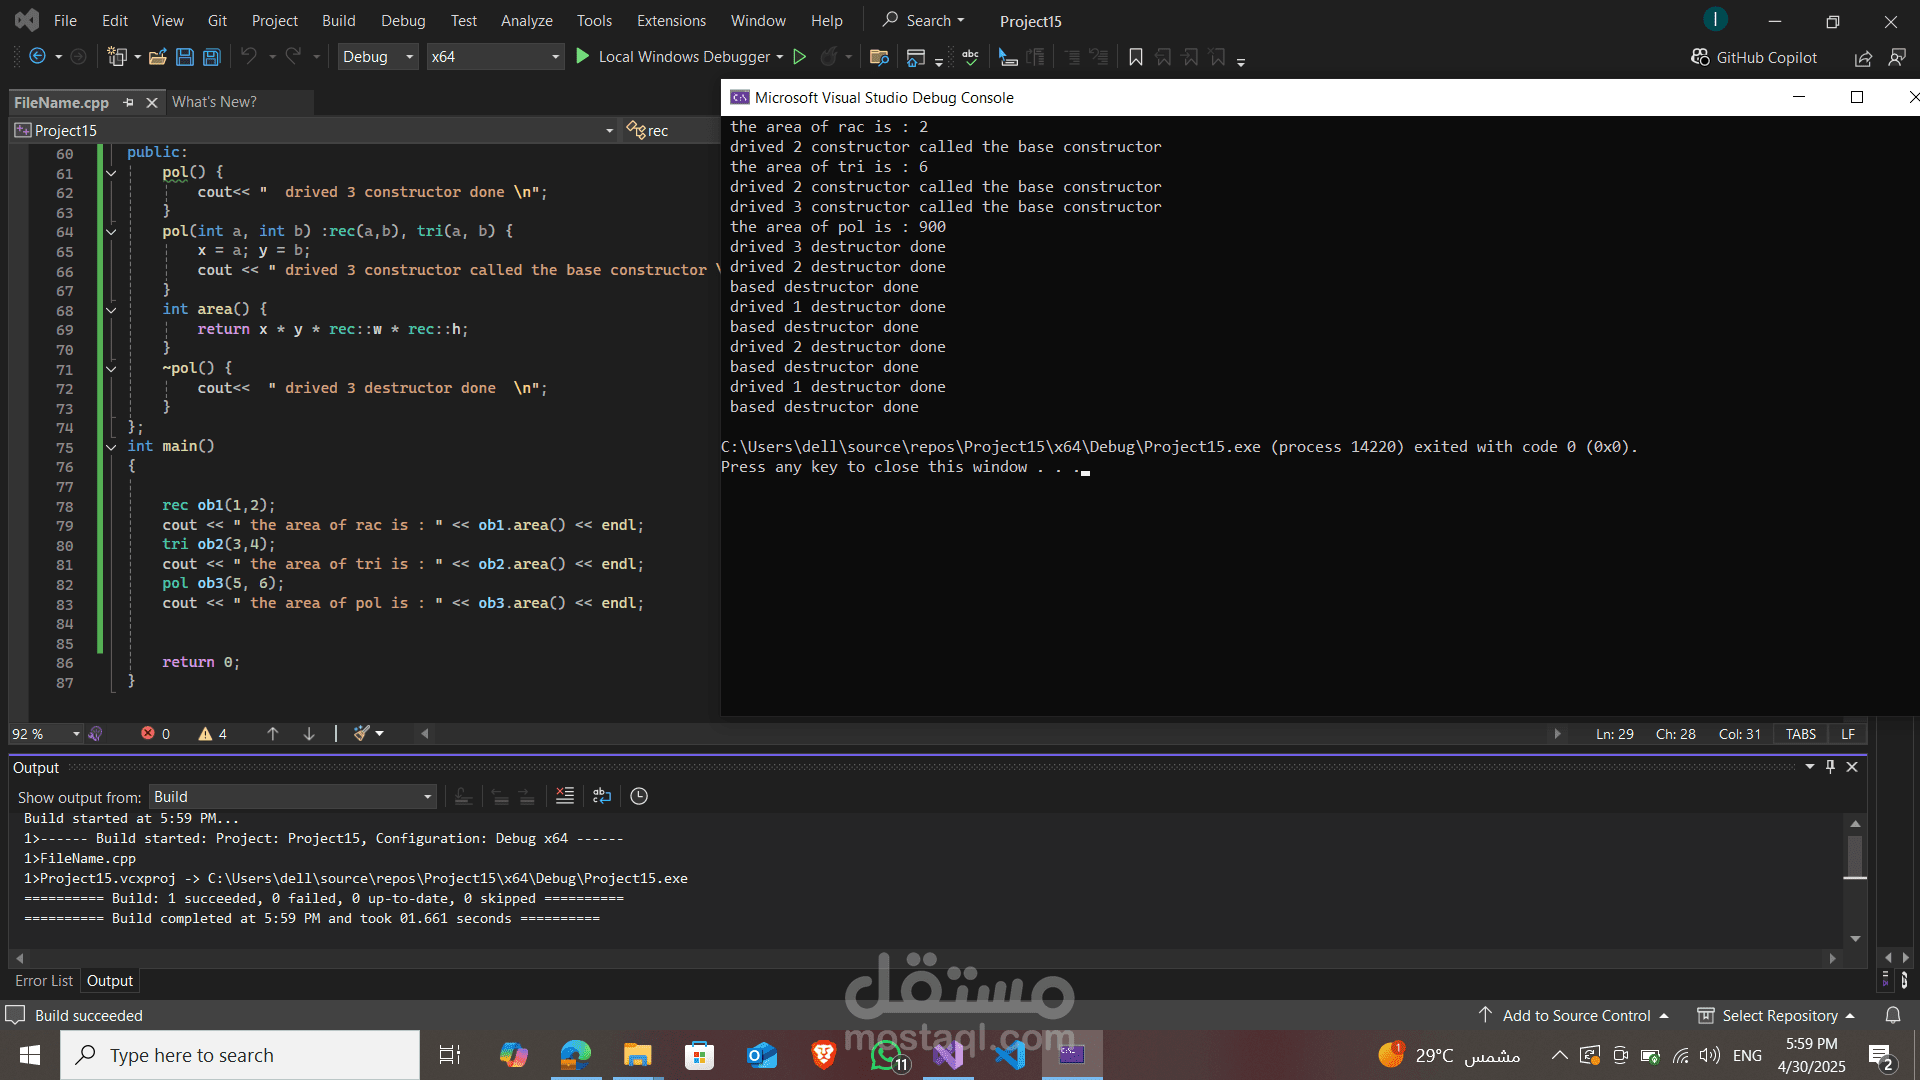Expand the Local Windows Debugger target dropdown
The image size is (1920, 1080).
pos(779,57)
